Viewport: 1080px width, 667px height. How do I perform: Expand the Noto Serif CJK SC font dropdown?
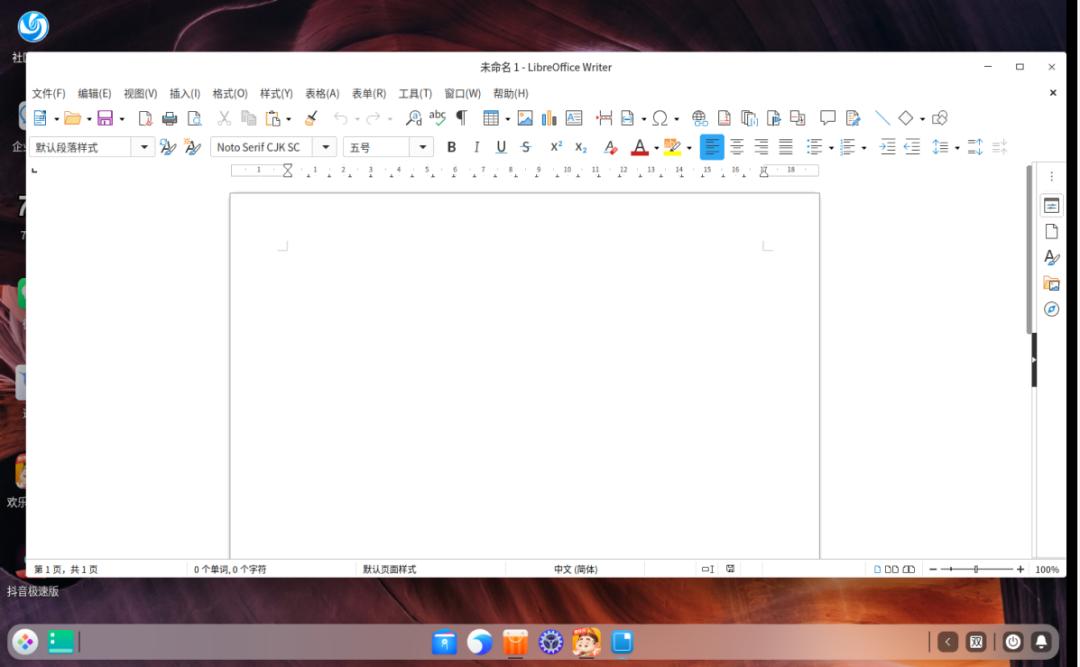326,147
